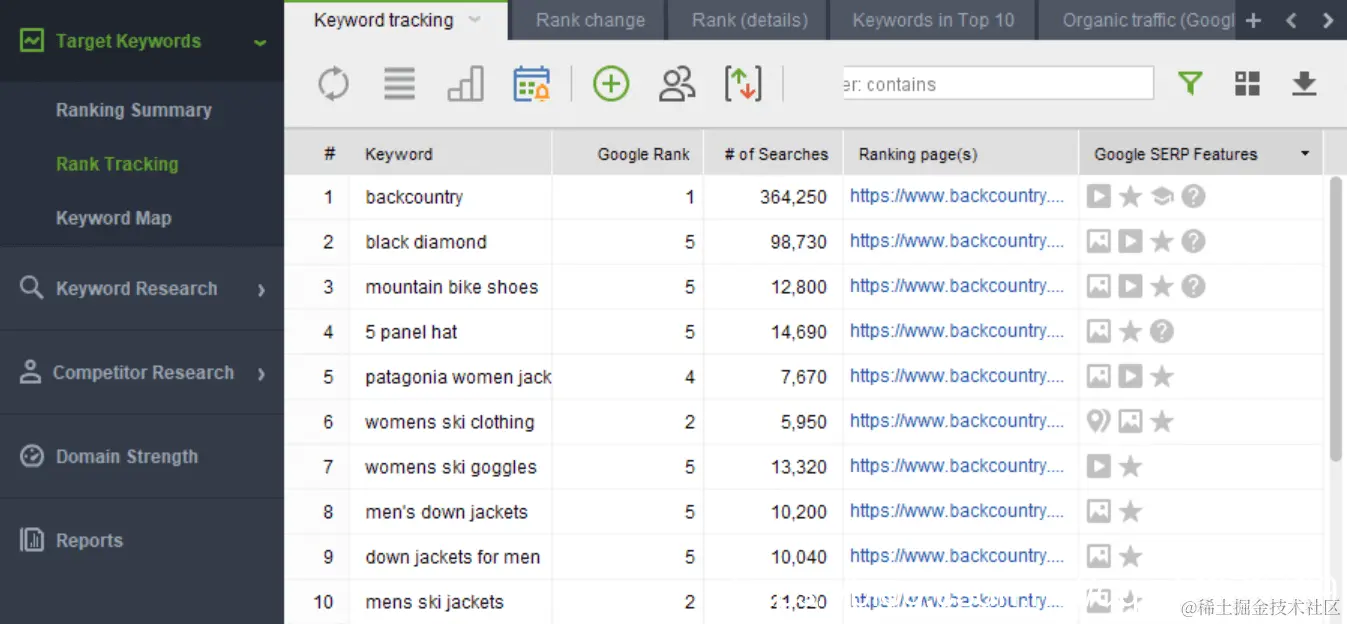Viewport: 1347px width, 624px height.
Task: Open the workspace grid layout icon
Action: point(1247,84)
